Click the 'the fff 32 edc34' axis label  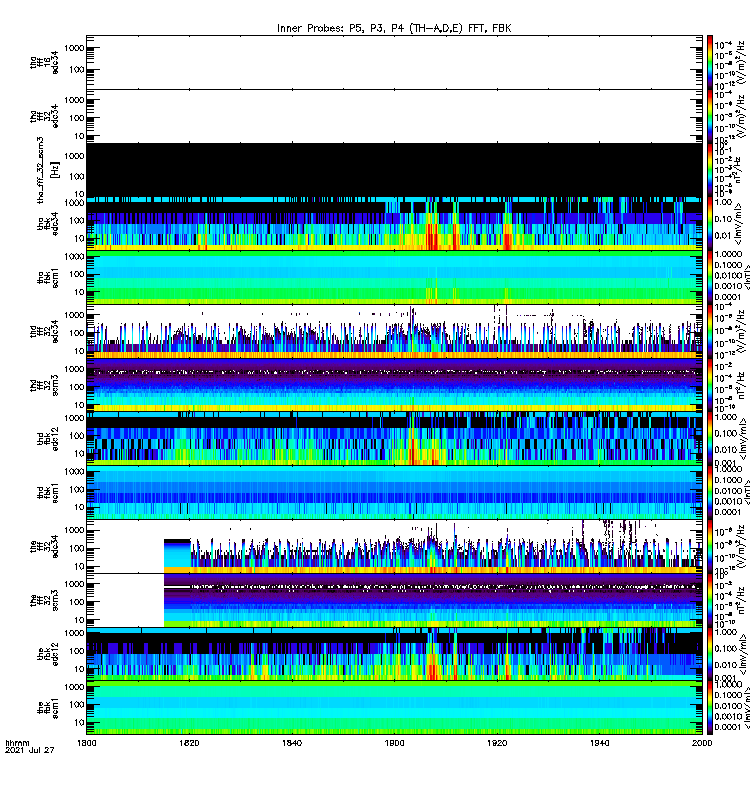tap(44, 547)
